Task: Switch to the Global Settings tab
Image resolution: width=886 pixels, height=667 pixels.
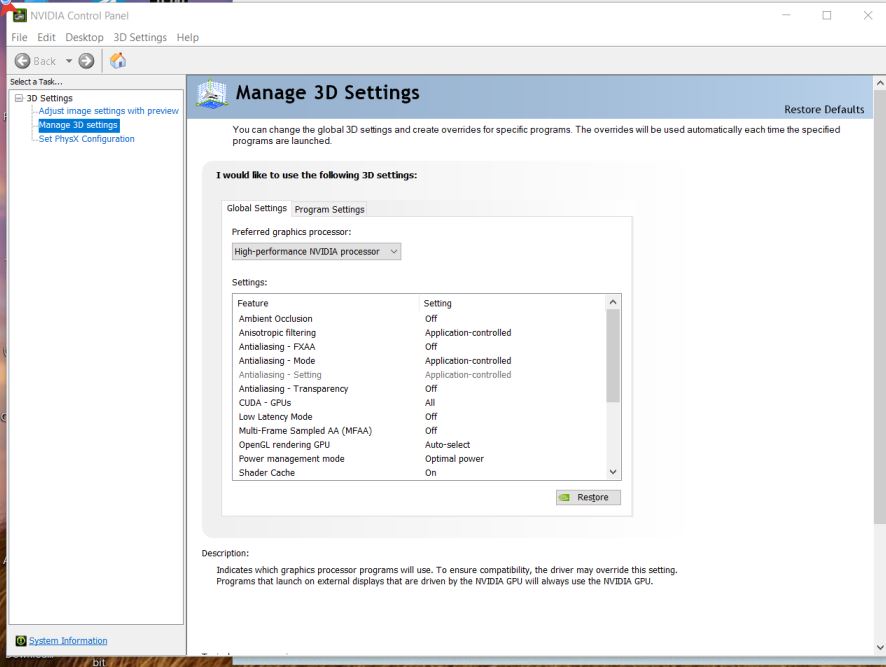Action: (257, 208)
